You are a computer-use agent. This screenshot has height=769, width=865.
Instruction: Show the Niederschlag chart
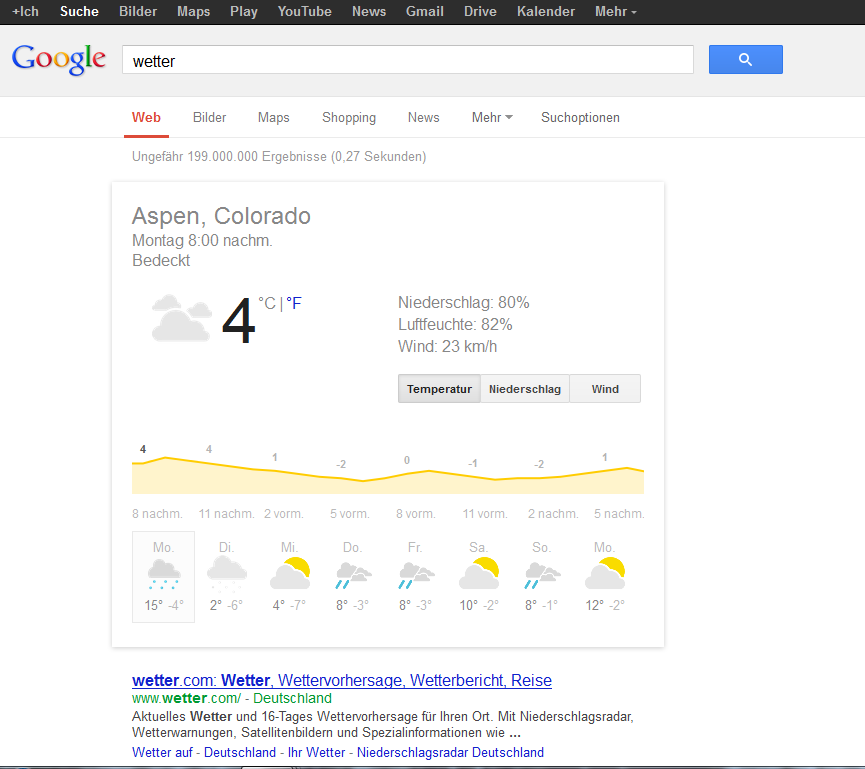525,389
